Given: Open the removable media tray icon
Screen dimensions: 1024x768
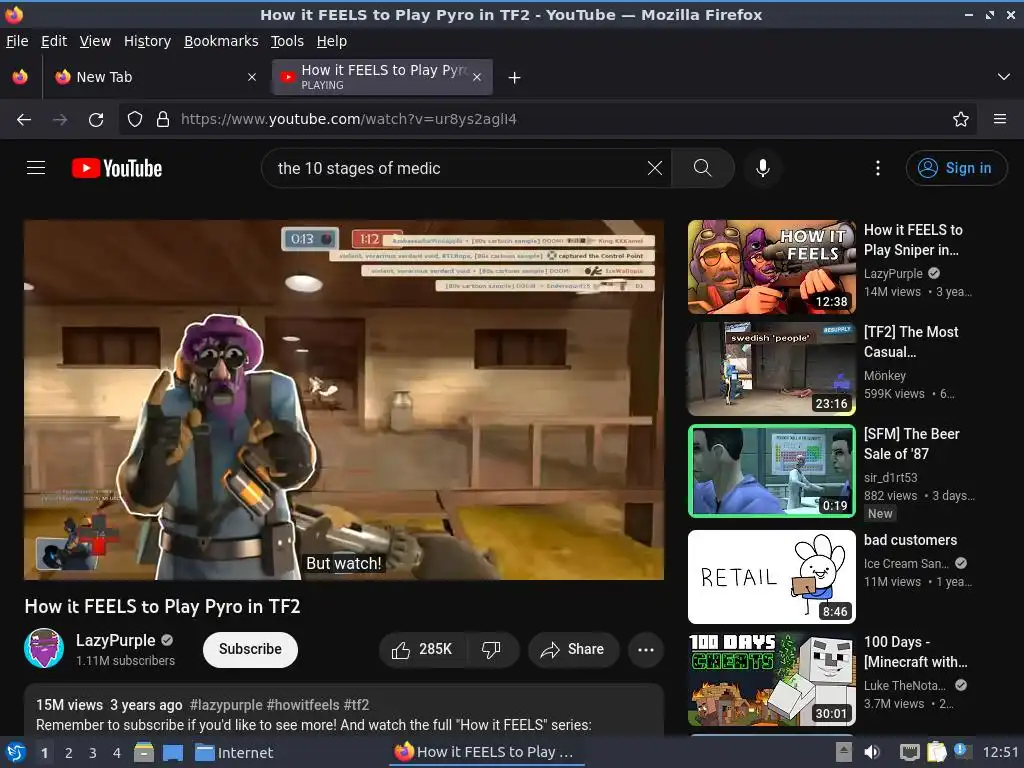Looking at the screenshot, I should tap(844, 752).
